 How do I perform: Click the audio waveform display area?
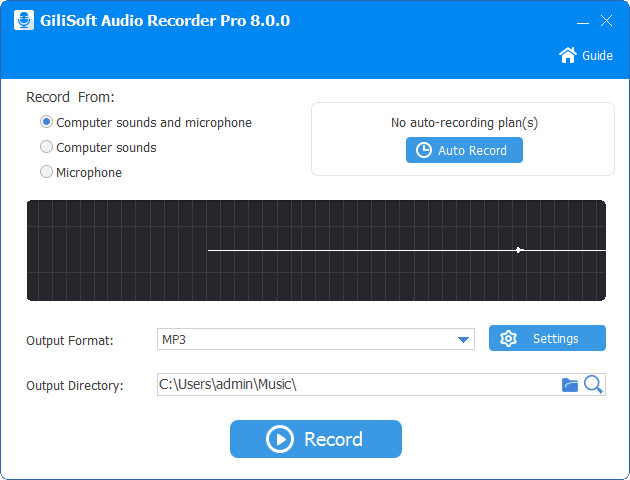(x=316, y=250)
